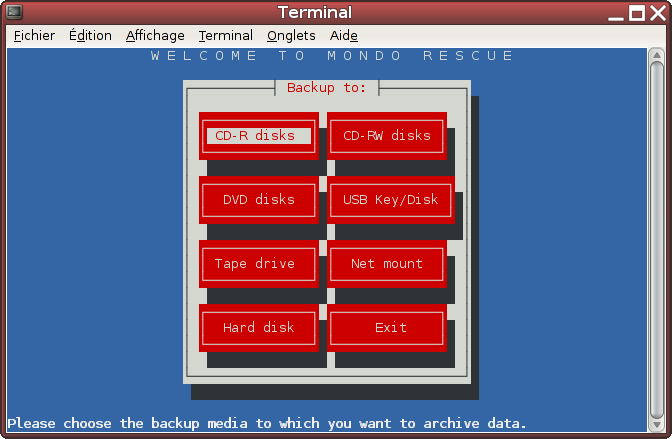
Task: Select the Tape drive button
Action: click(255, 263)
